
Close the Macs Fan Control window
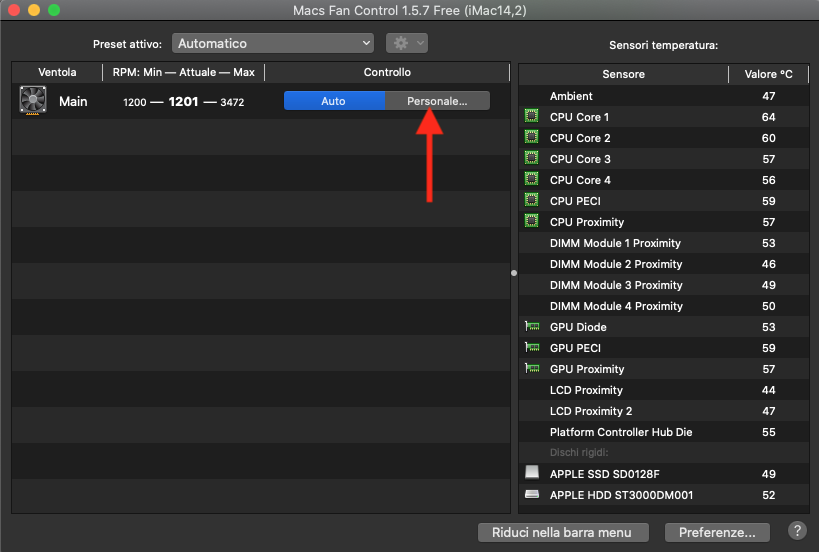click(x=14, y=10)
